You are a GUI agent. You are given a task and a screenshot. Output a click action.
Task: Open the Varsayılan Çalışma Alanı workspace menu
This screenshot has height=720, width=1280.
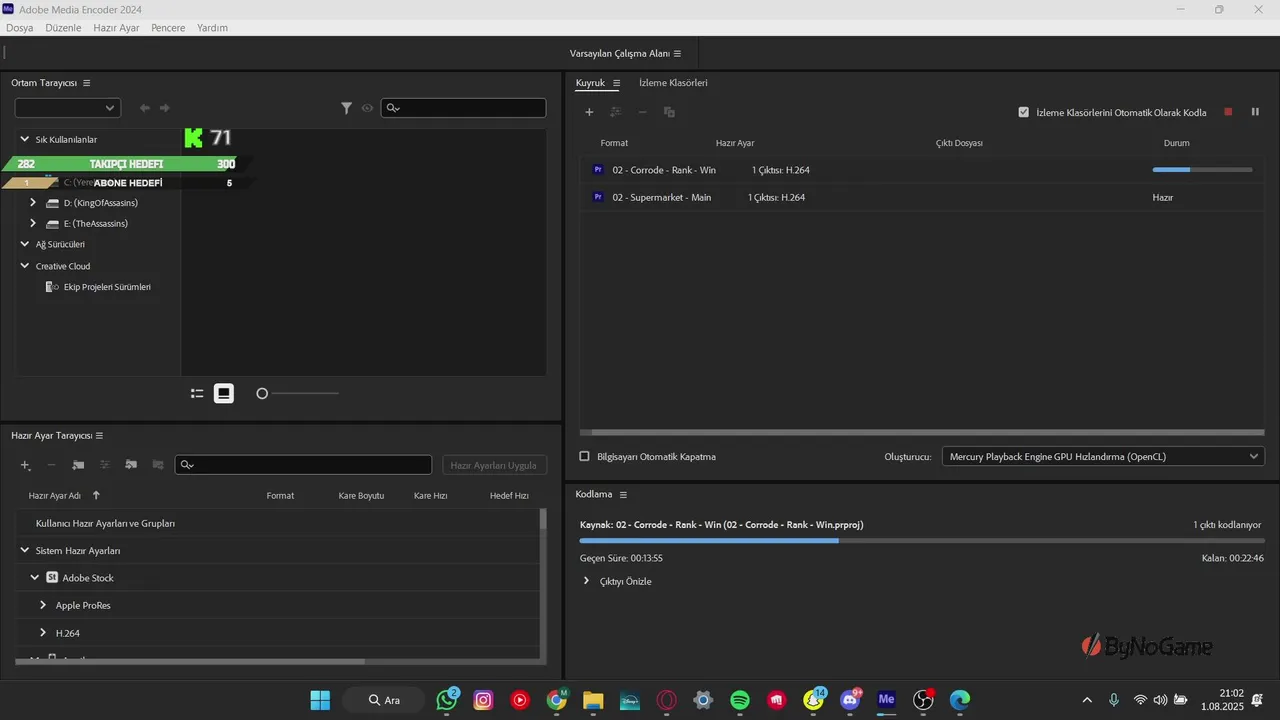(677, 53)
